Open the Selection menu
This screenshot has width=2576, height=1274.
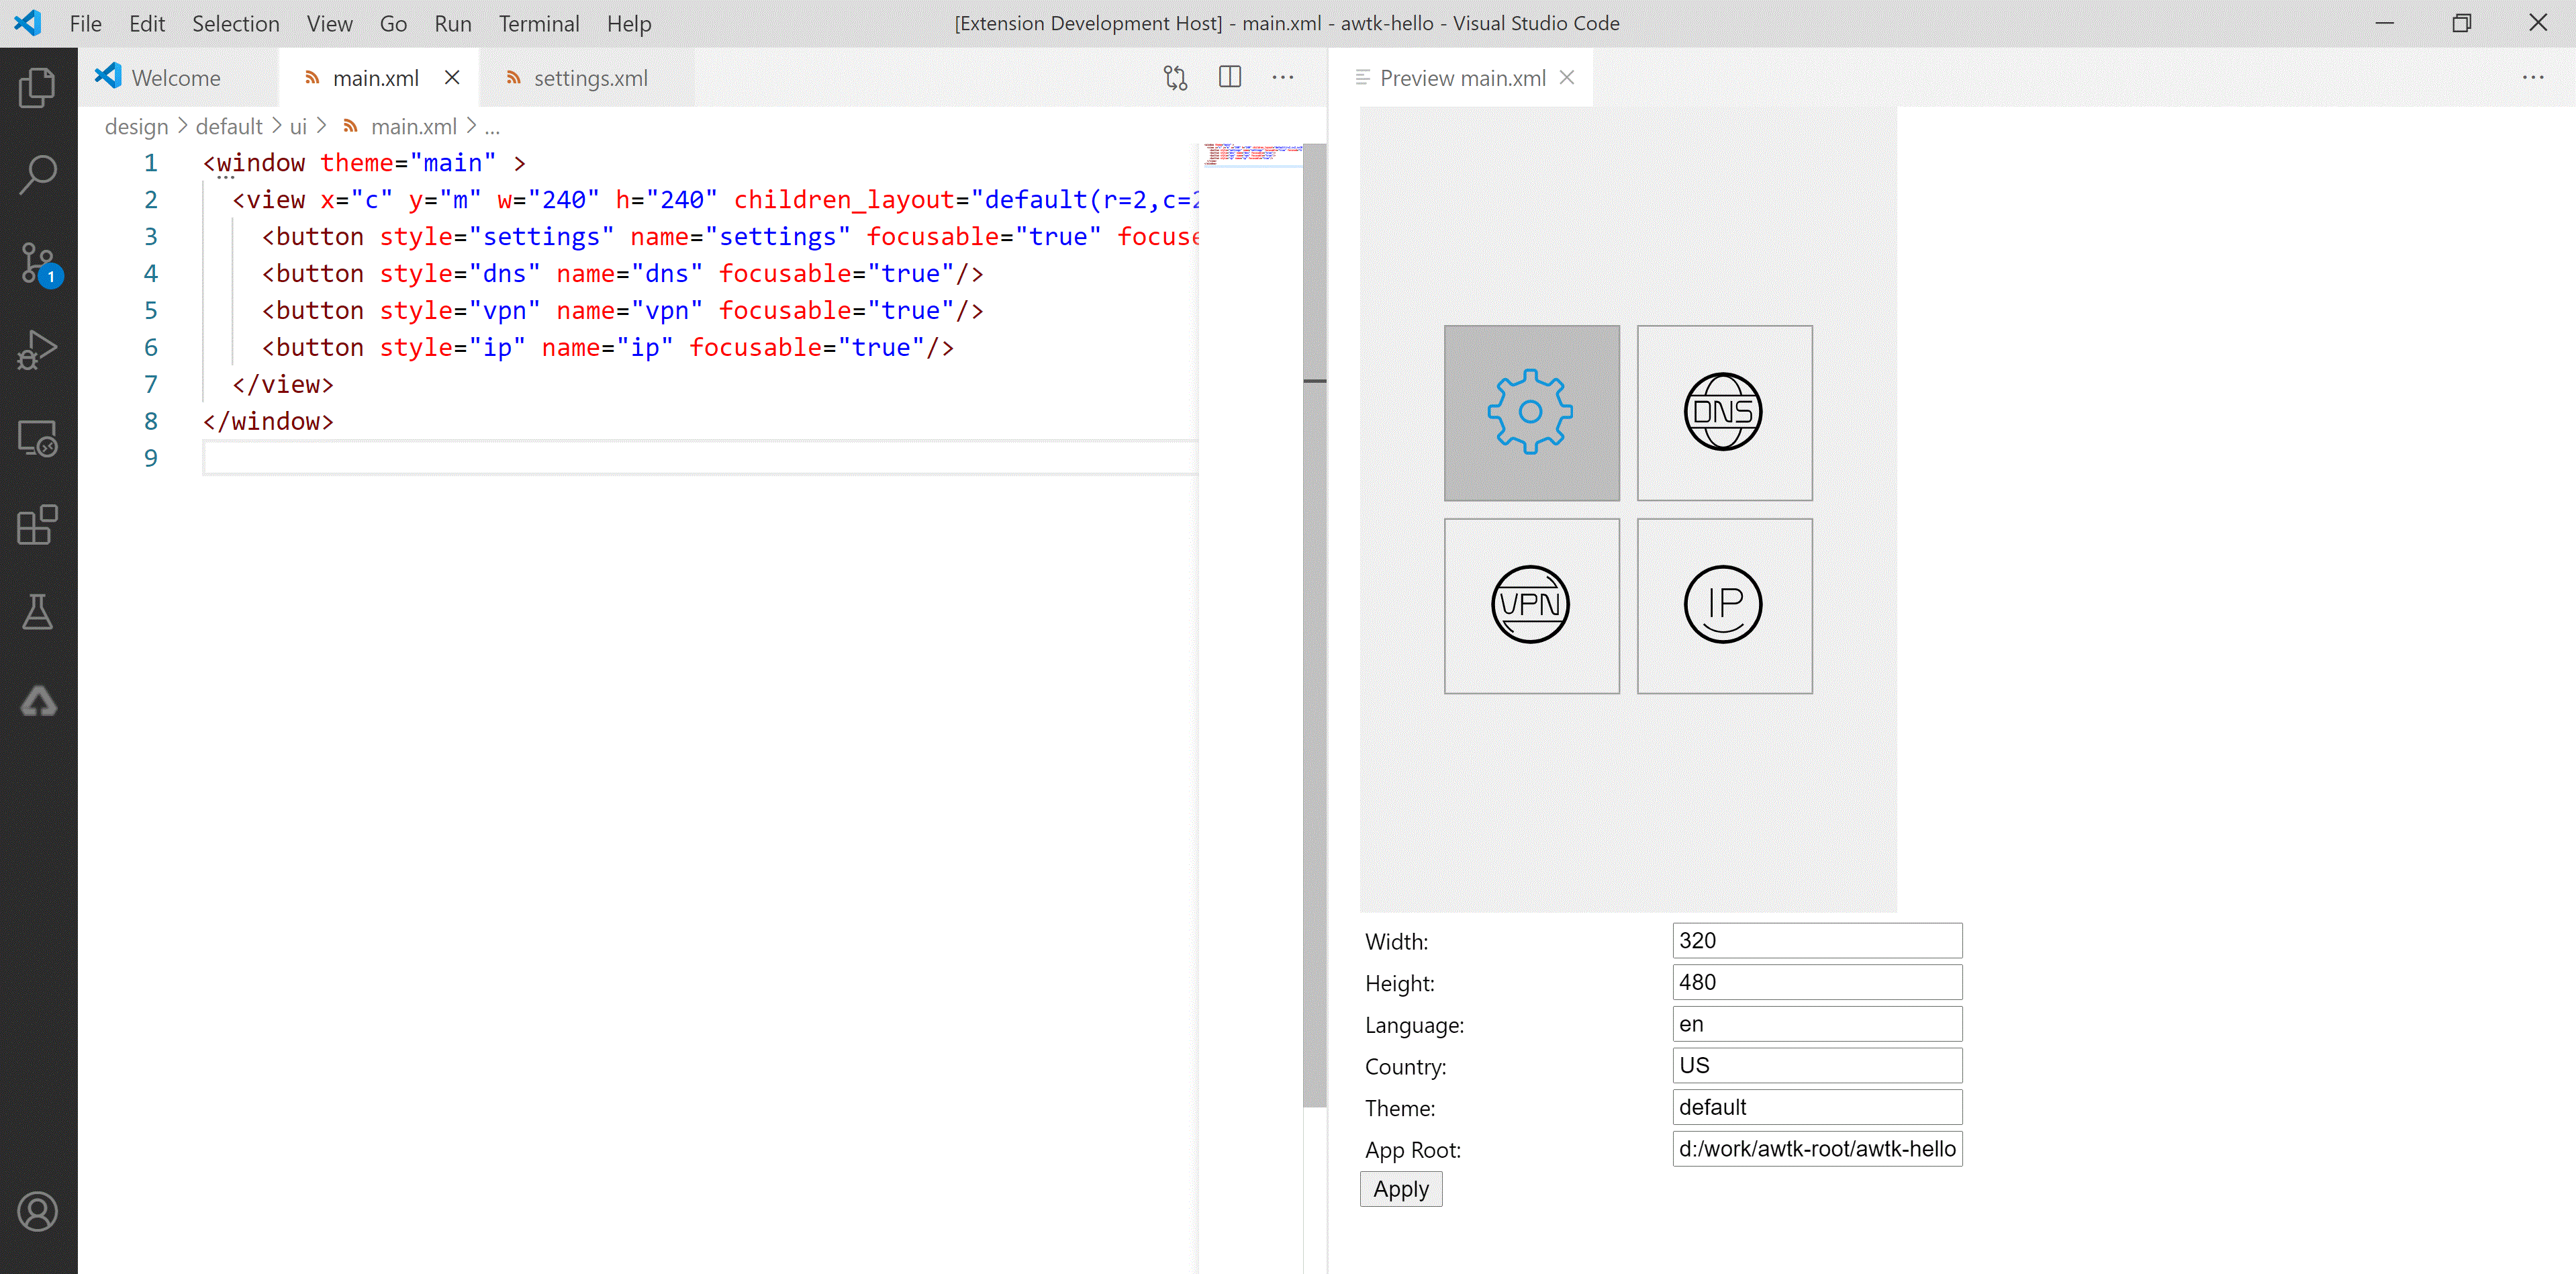pyautogui.click(x=236, y=23)
